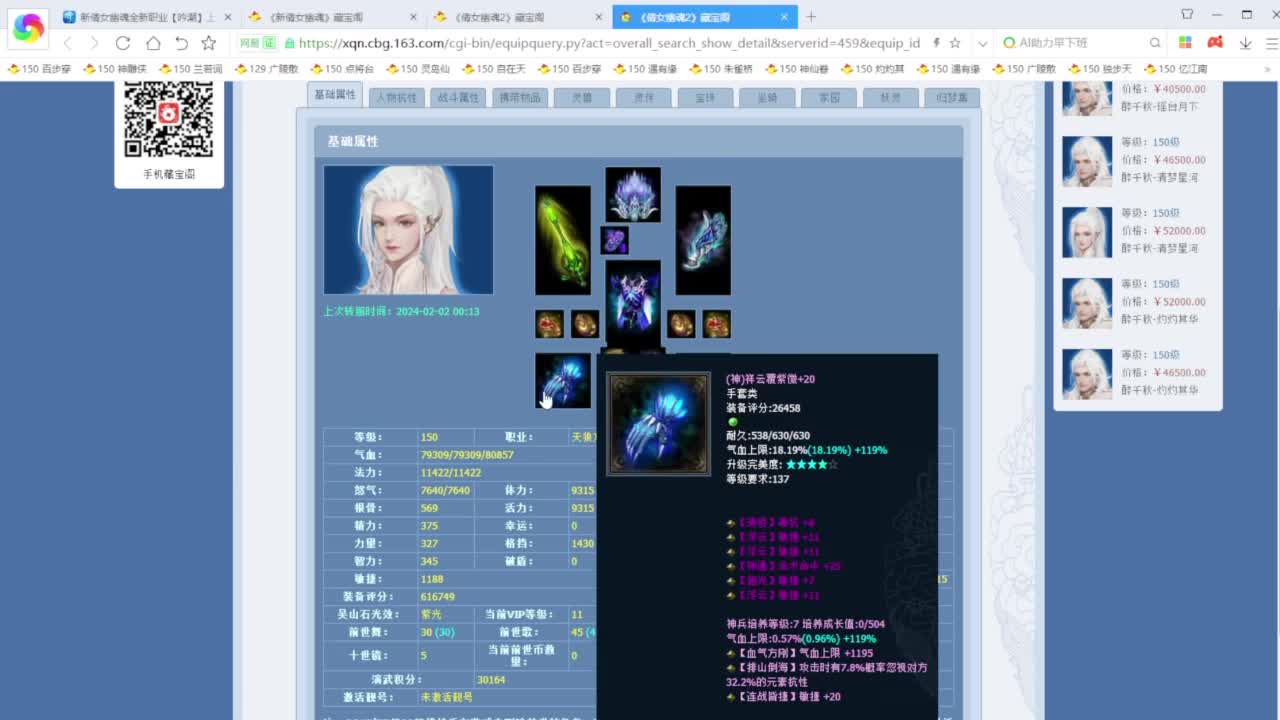
Task: Bookmark page with the star icon left of address bar
Action: (208, 43)
